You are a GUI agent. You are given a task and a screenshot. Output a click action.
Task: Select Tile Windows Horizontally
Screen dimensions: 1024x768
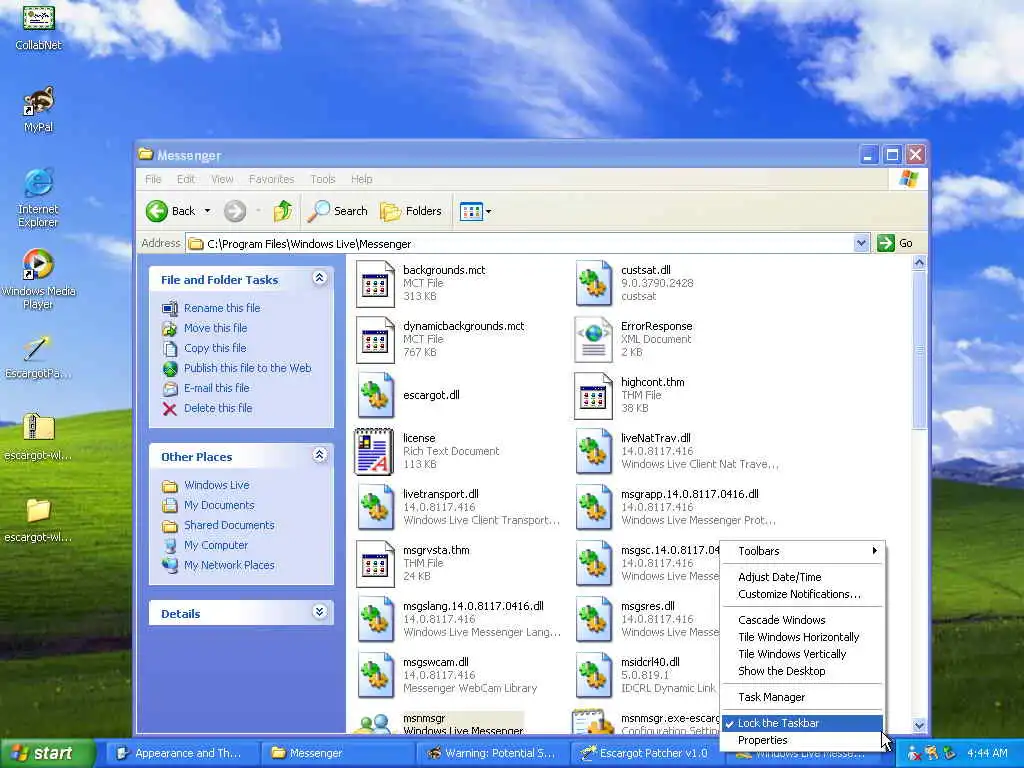[x=803, y=637]
